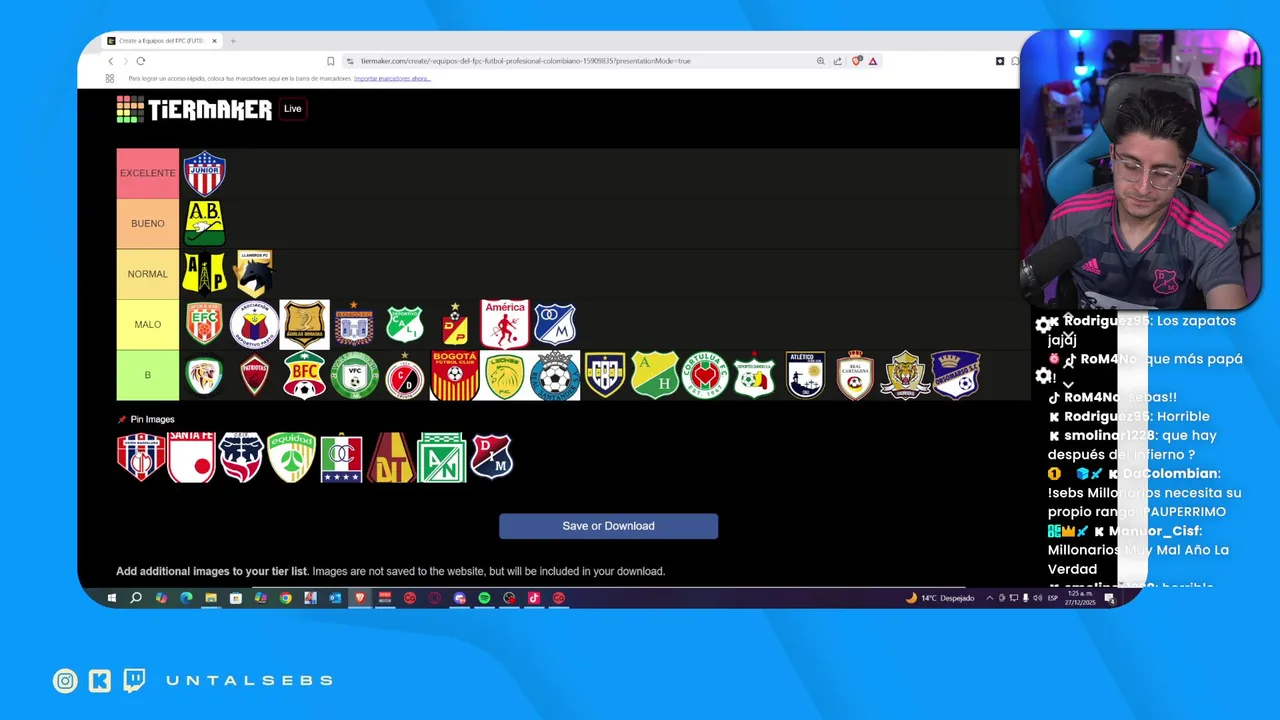The height and width of the screenshot is (720, 1280).
Task: Open TikTok from the taskbar
Action: click(x=534, y=598)
